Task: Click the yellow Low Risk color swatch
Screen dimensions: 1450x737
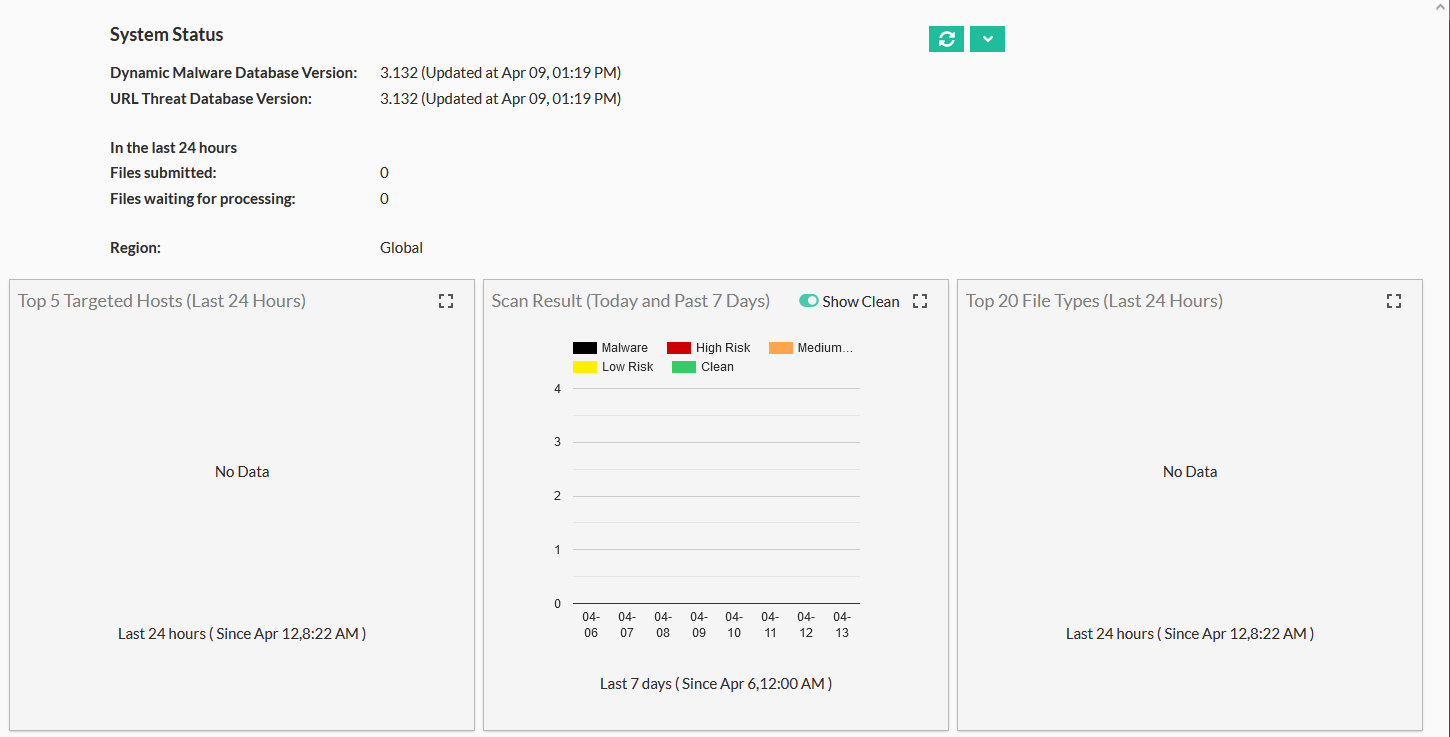Action: click(584, 366)
